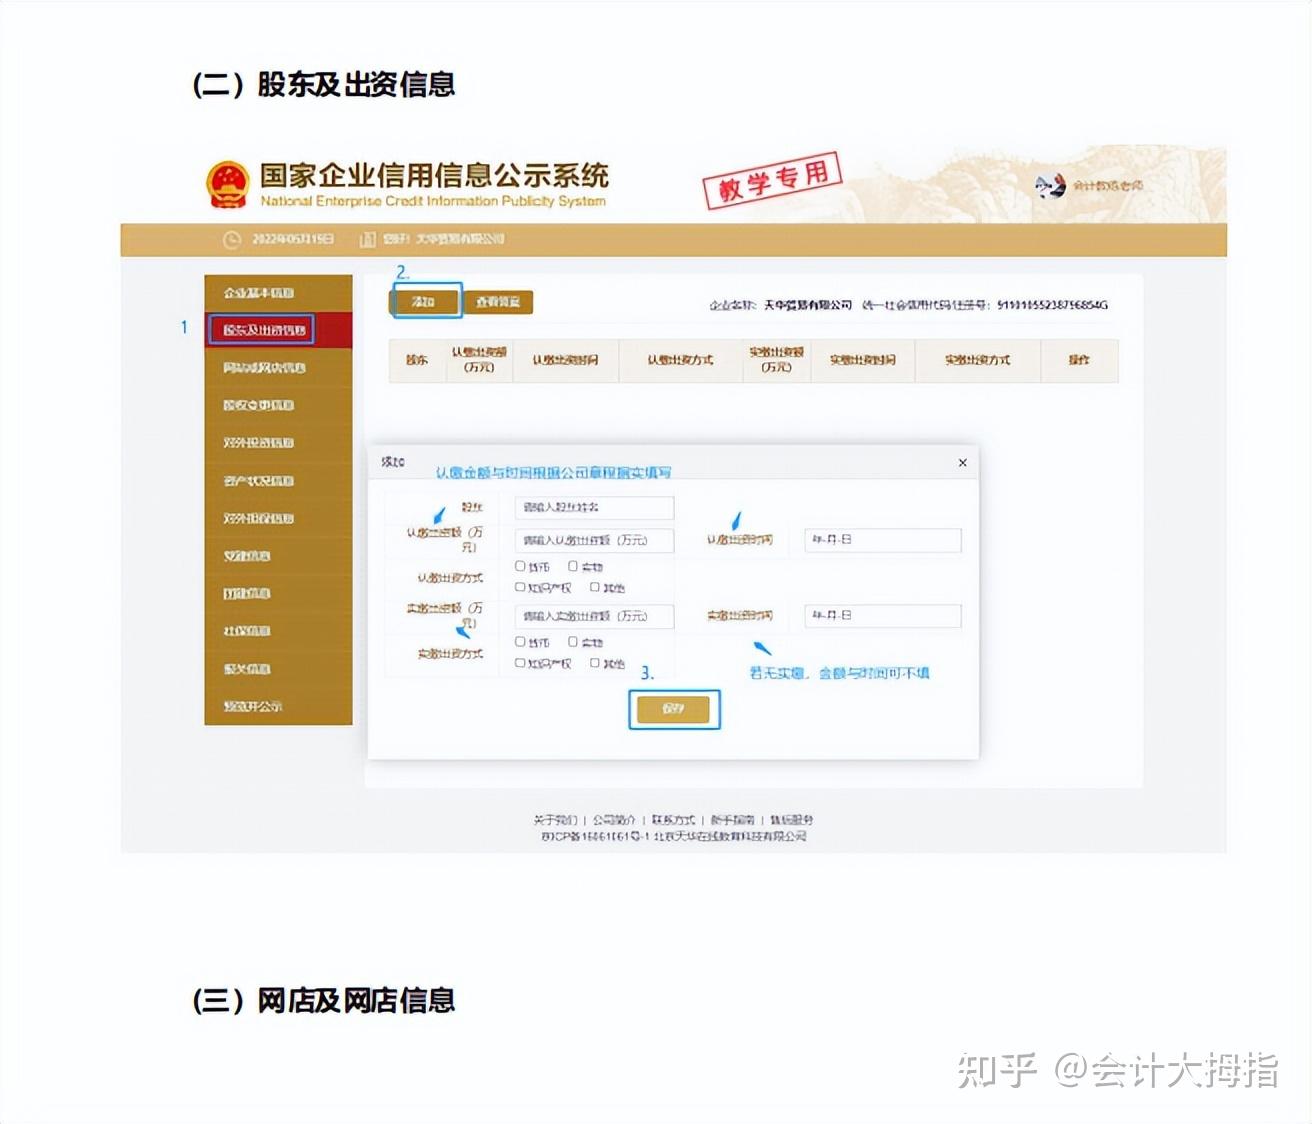This screenshot has height=1124, width=1312.
Task: Check 知识产权 under 实缴出资方式
Action: (520, 663)
